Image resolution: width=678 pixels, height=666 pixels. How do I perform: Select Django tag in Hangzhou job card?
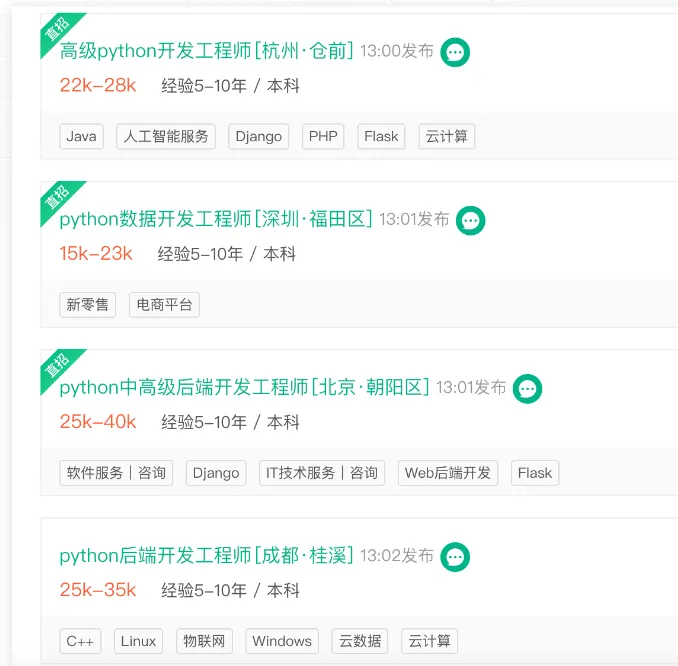point(259,137)
